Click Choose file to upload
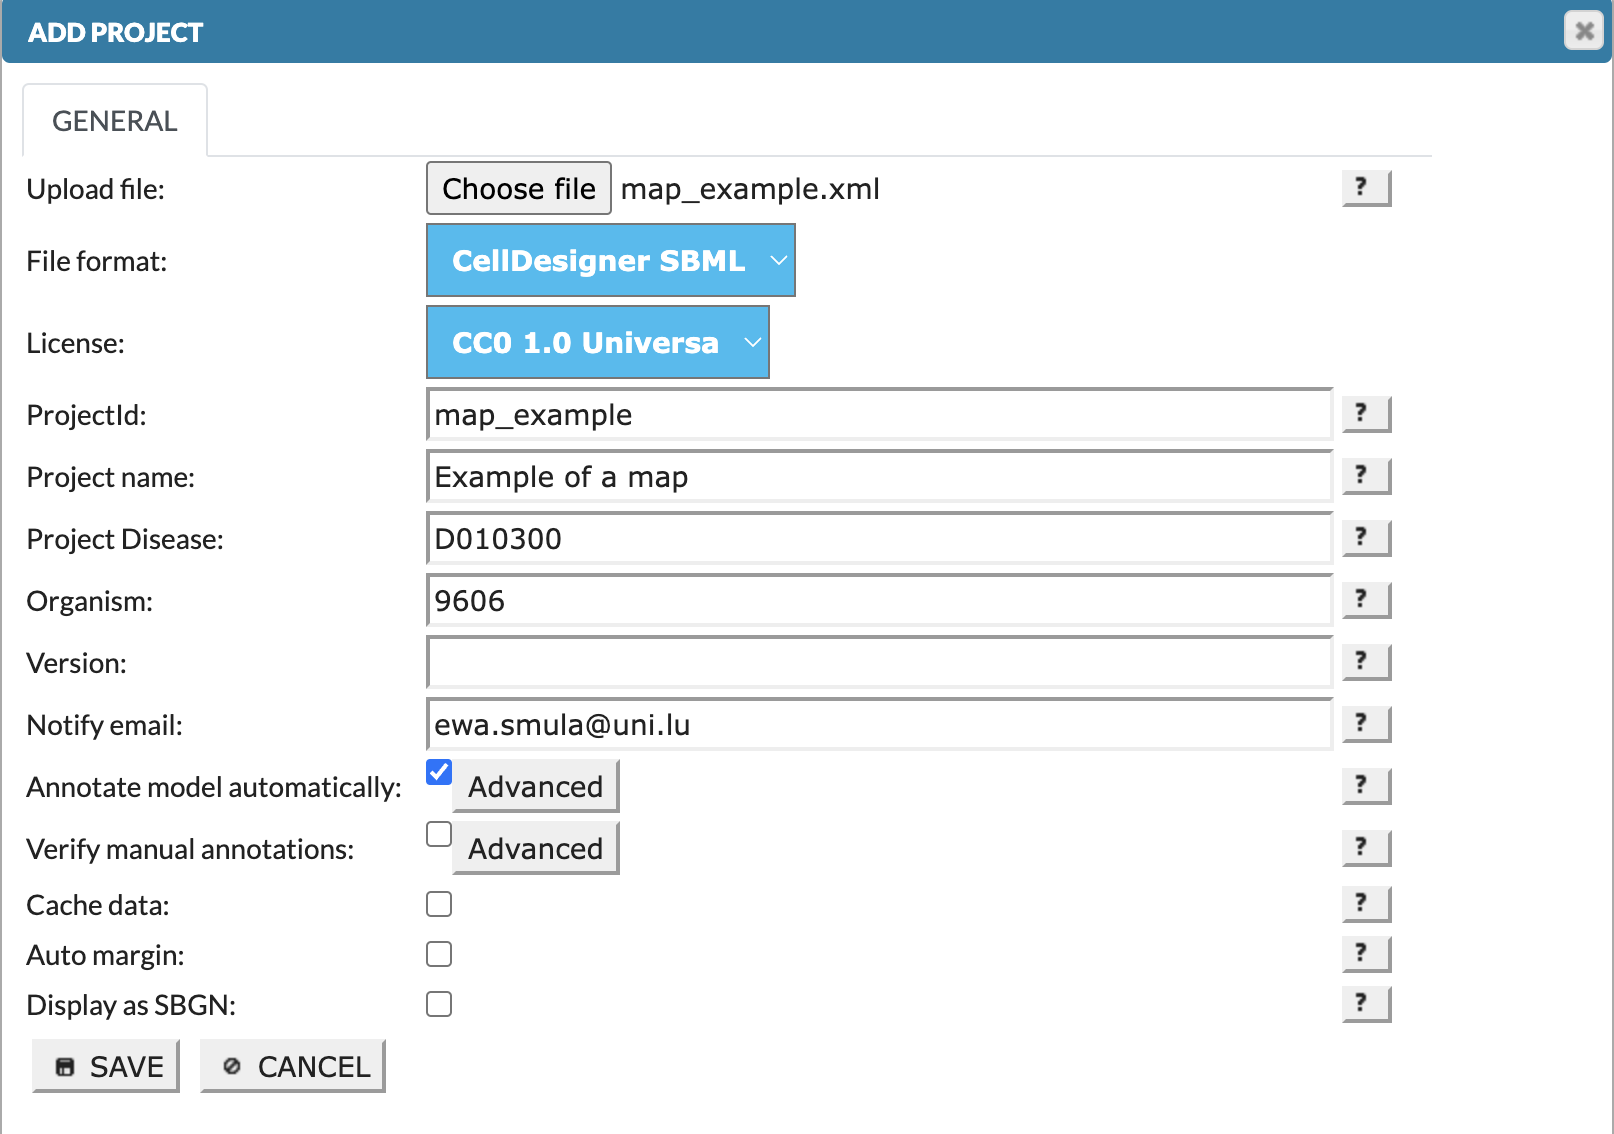The image size is (1614, 1134). (x=518, y=189)
